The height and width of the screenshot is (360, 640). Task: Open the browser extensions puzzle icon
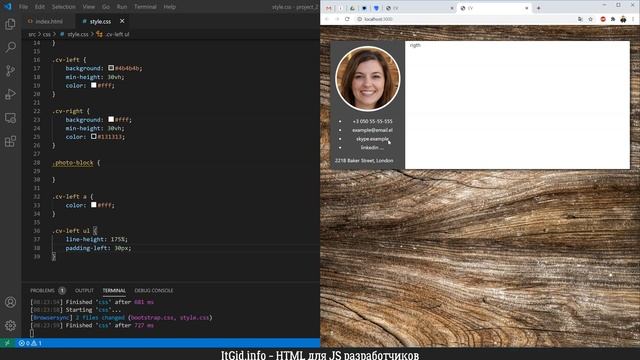[613, 19]
